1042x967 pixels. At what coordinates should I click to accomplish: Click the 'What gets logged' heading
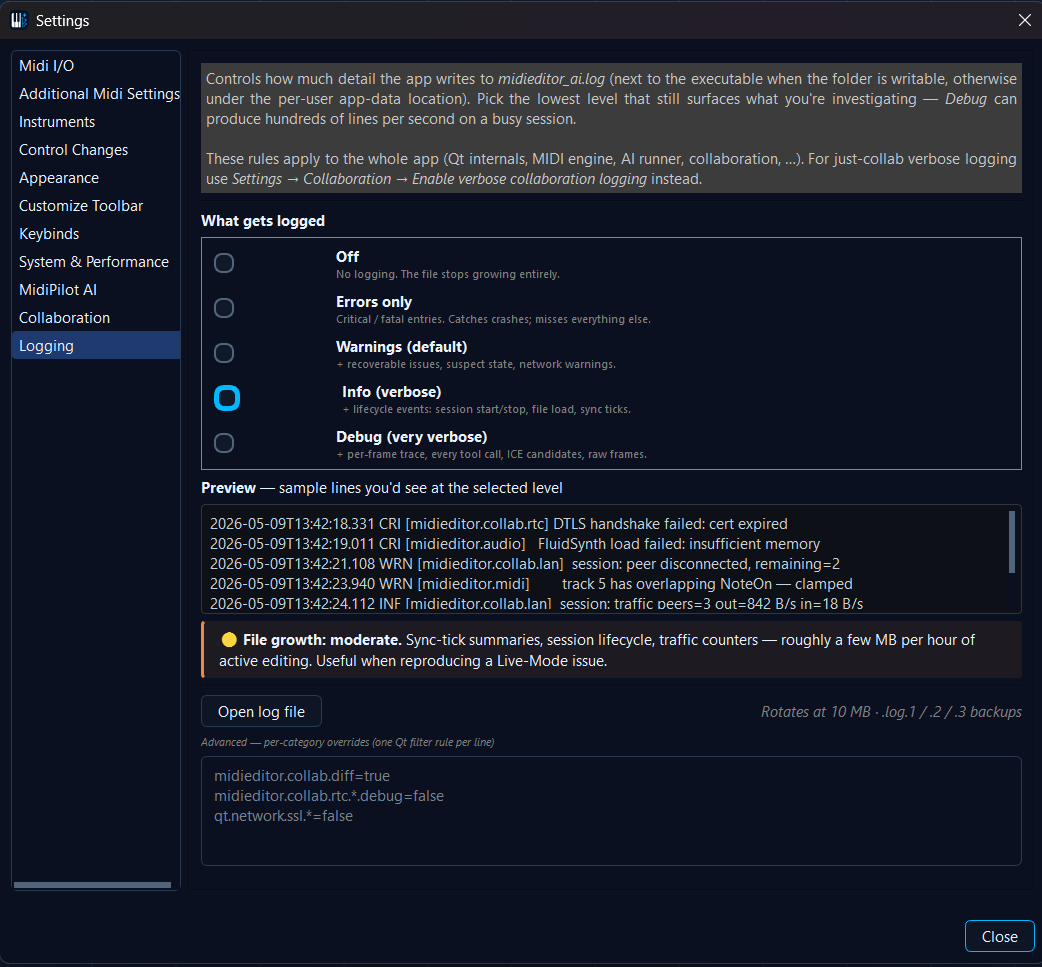pos(263,221)
